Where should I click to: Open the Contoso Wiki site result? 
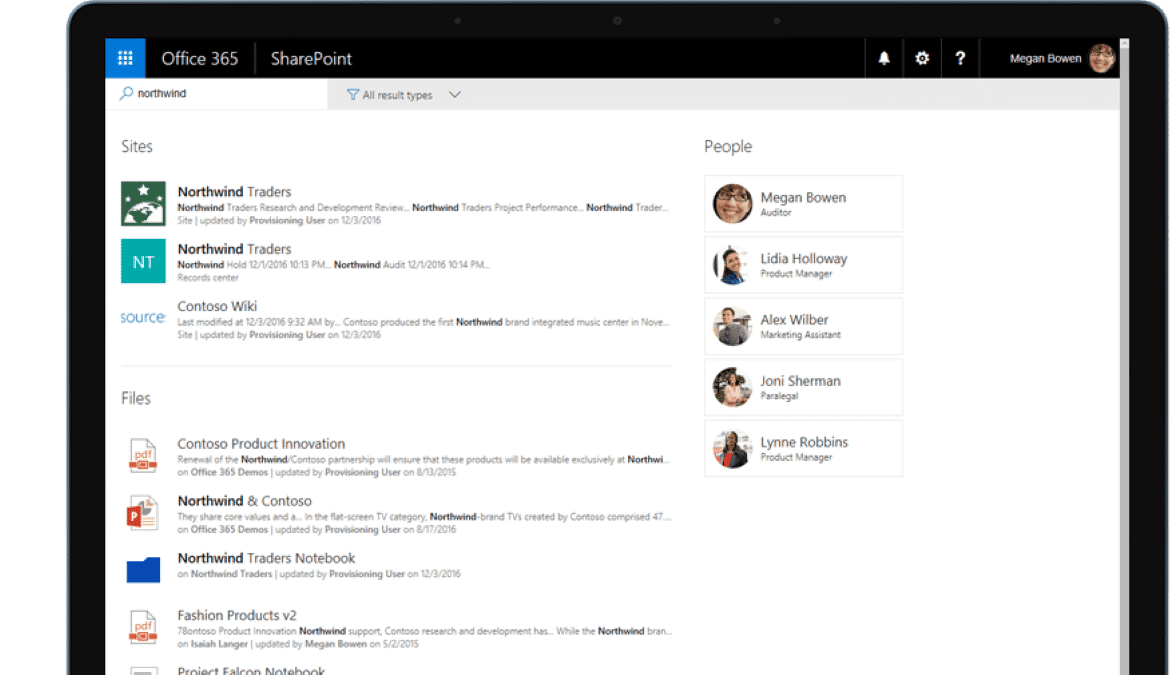pos(217,306)
